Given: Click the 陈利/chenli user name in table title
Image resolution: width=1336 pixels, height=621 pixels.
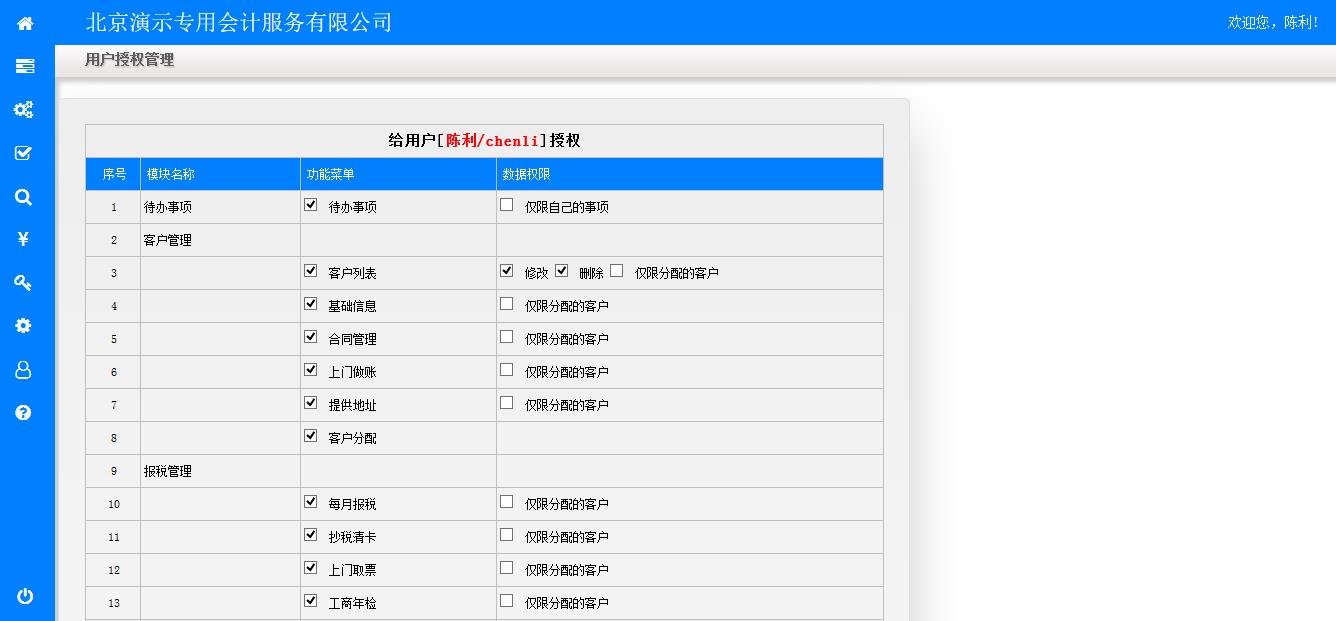Looking at the screenshot, I should (x=493, y=140).
